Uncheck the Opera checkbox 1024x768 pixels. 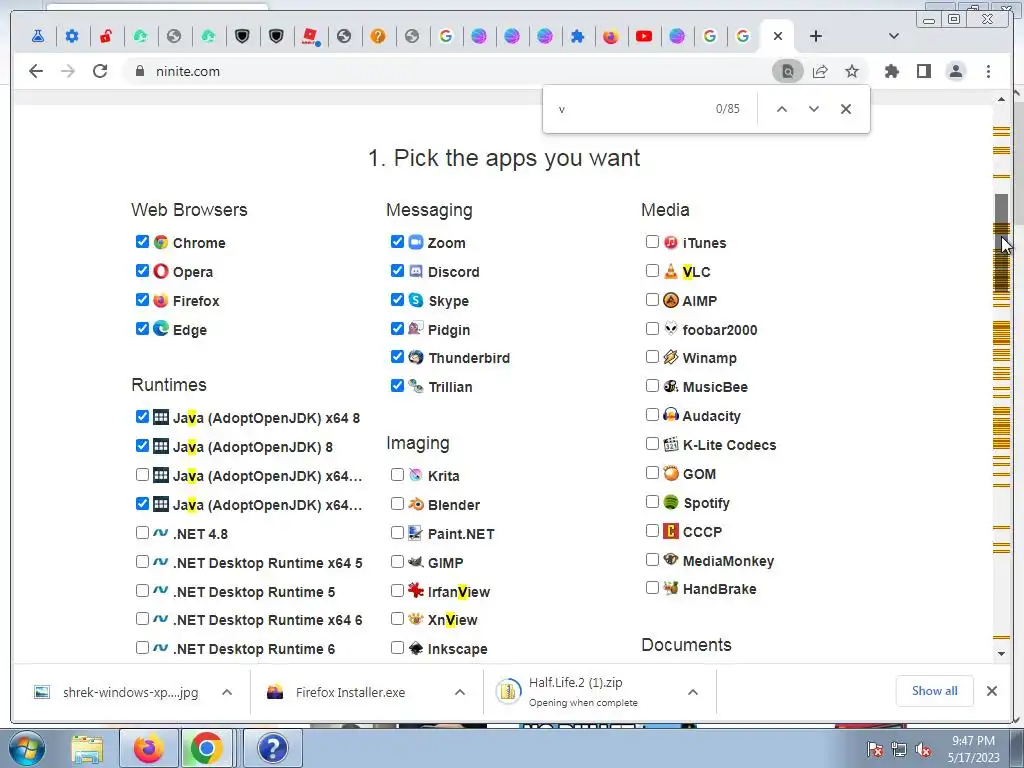(142, 270)
